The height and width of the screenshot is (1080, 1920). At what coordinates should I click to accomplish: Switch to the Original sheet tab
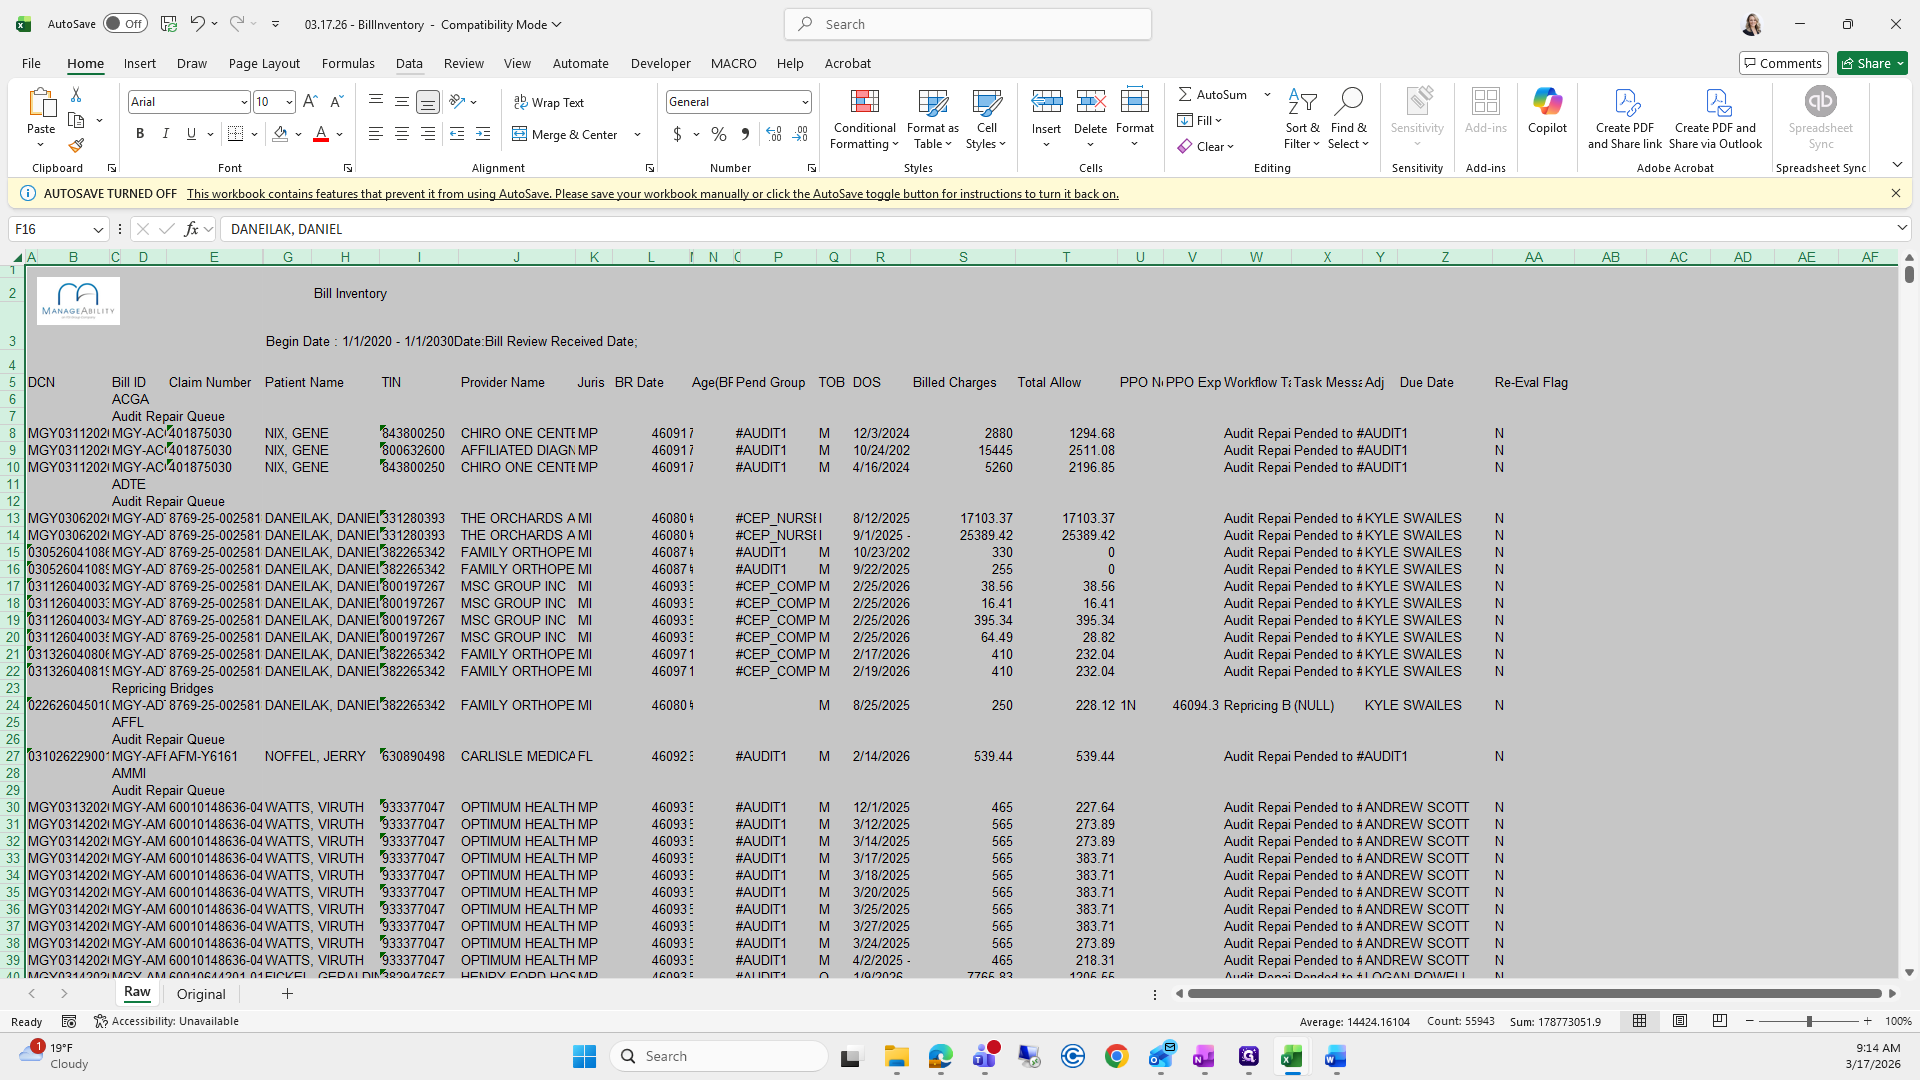pyautogui.click(x=201, y=994)
